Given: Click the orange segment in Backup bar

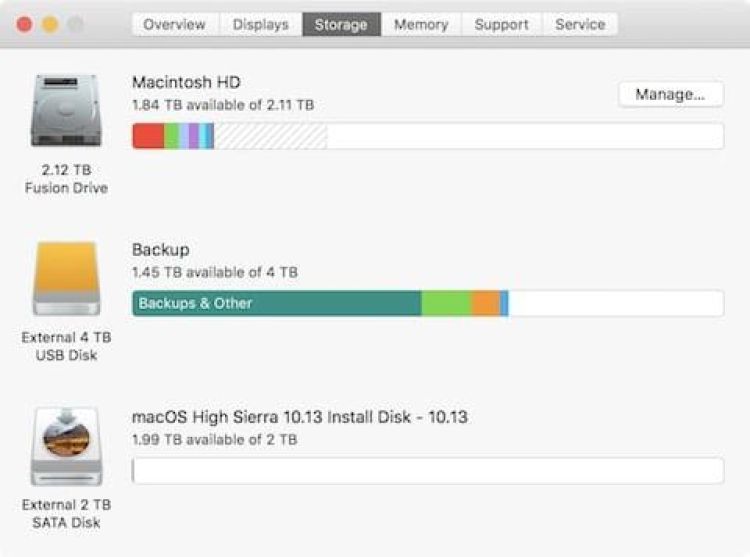Looking at the screenshot, I should click(x=485, y=303).
